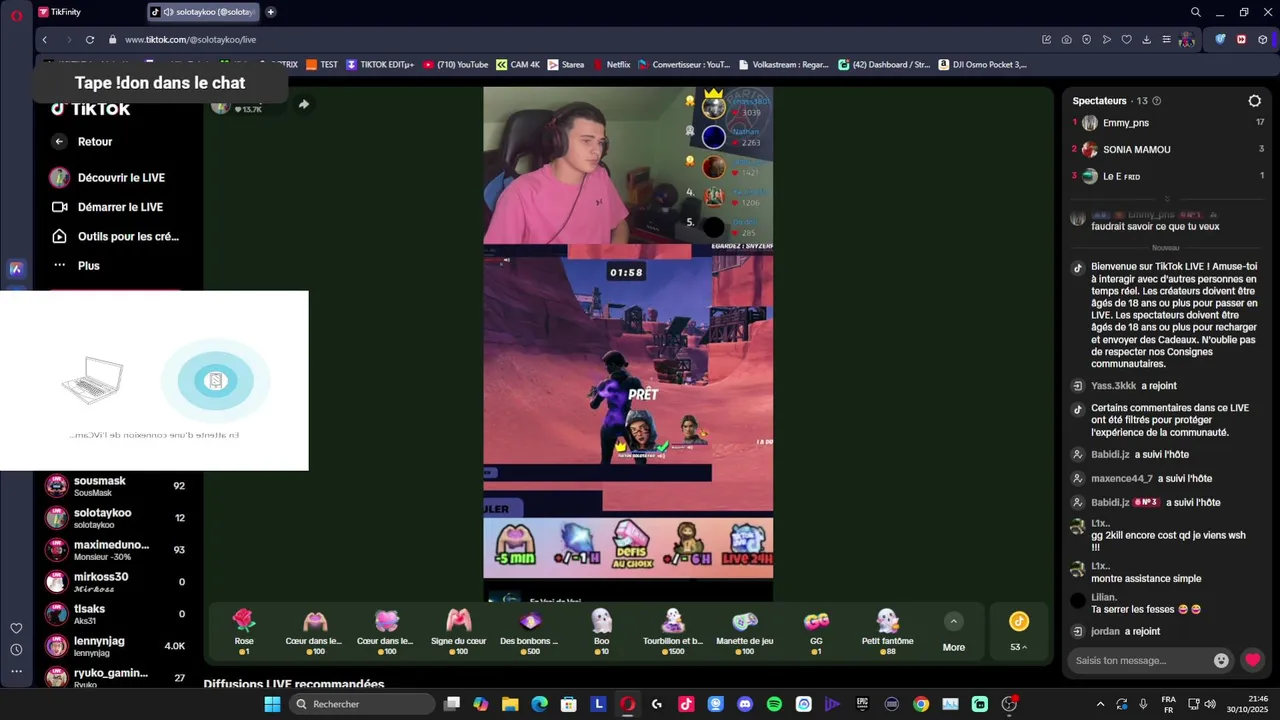Open Discord from the taskbar
The width and height of the screenshot is (1280, 720).
(x=745, y=704)
